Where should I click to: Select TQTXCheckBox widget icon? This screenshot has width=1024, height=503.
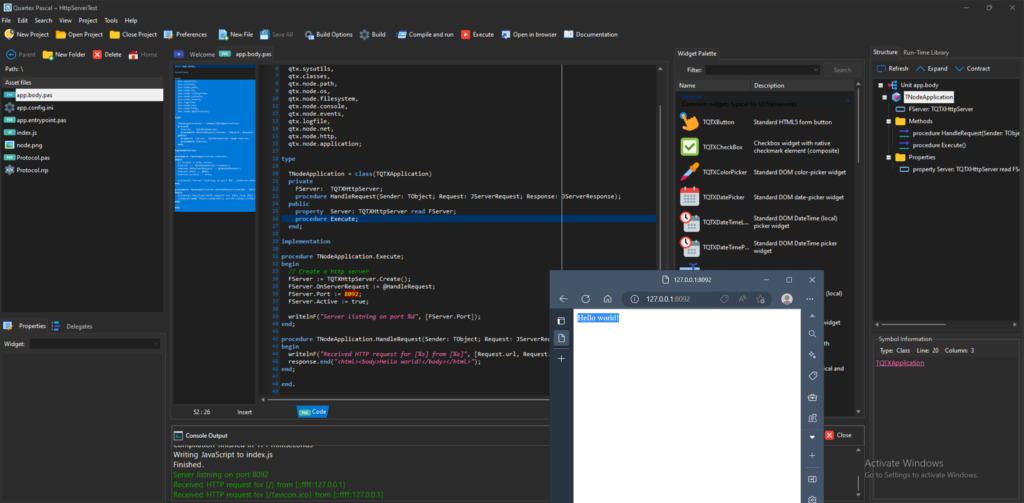click(689, 146)
